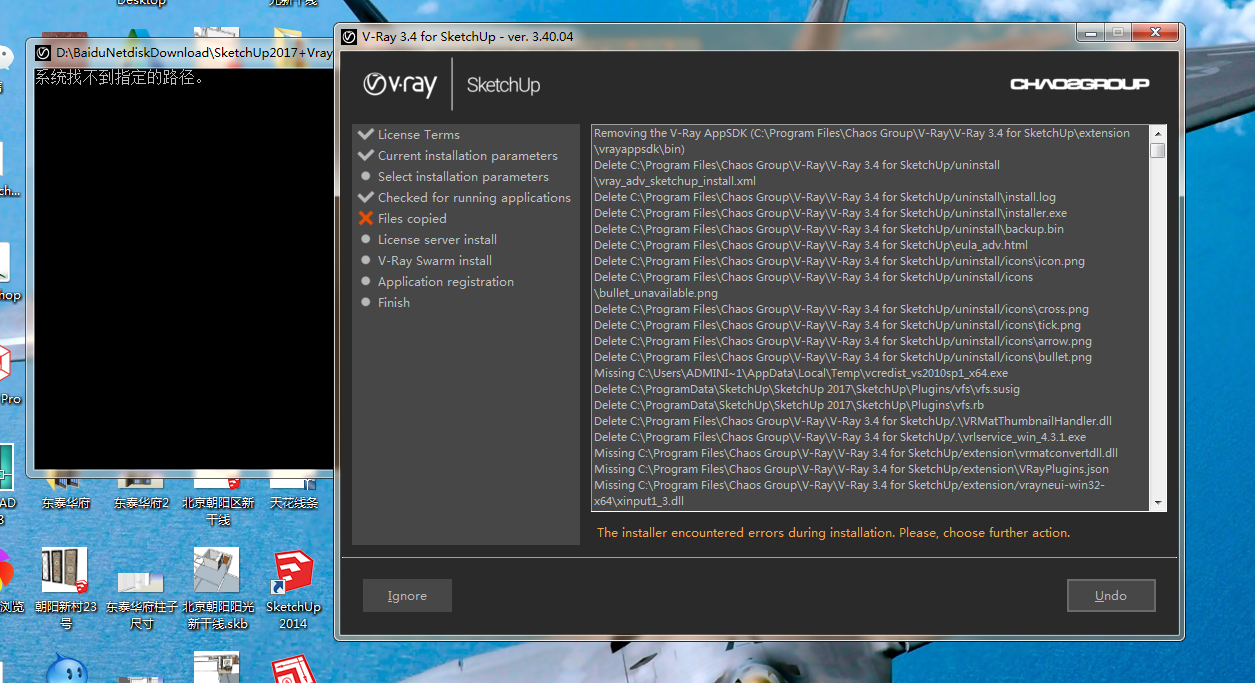The width and height of the screenshot is (1255, 683).
Task: Click the V-Ray SketchUp logo in the header
Action: coord(452,84)
